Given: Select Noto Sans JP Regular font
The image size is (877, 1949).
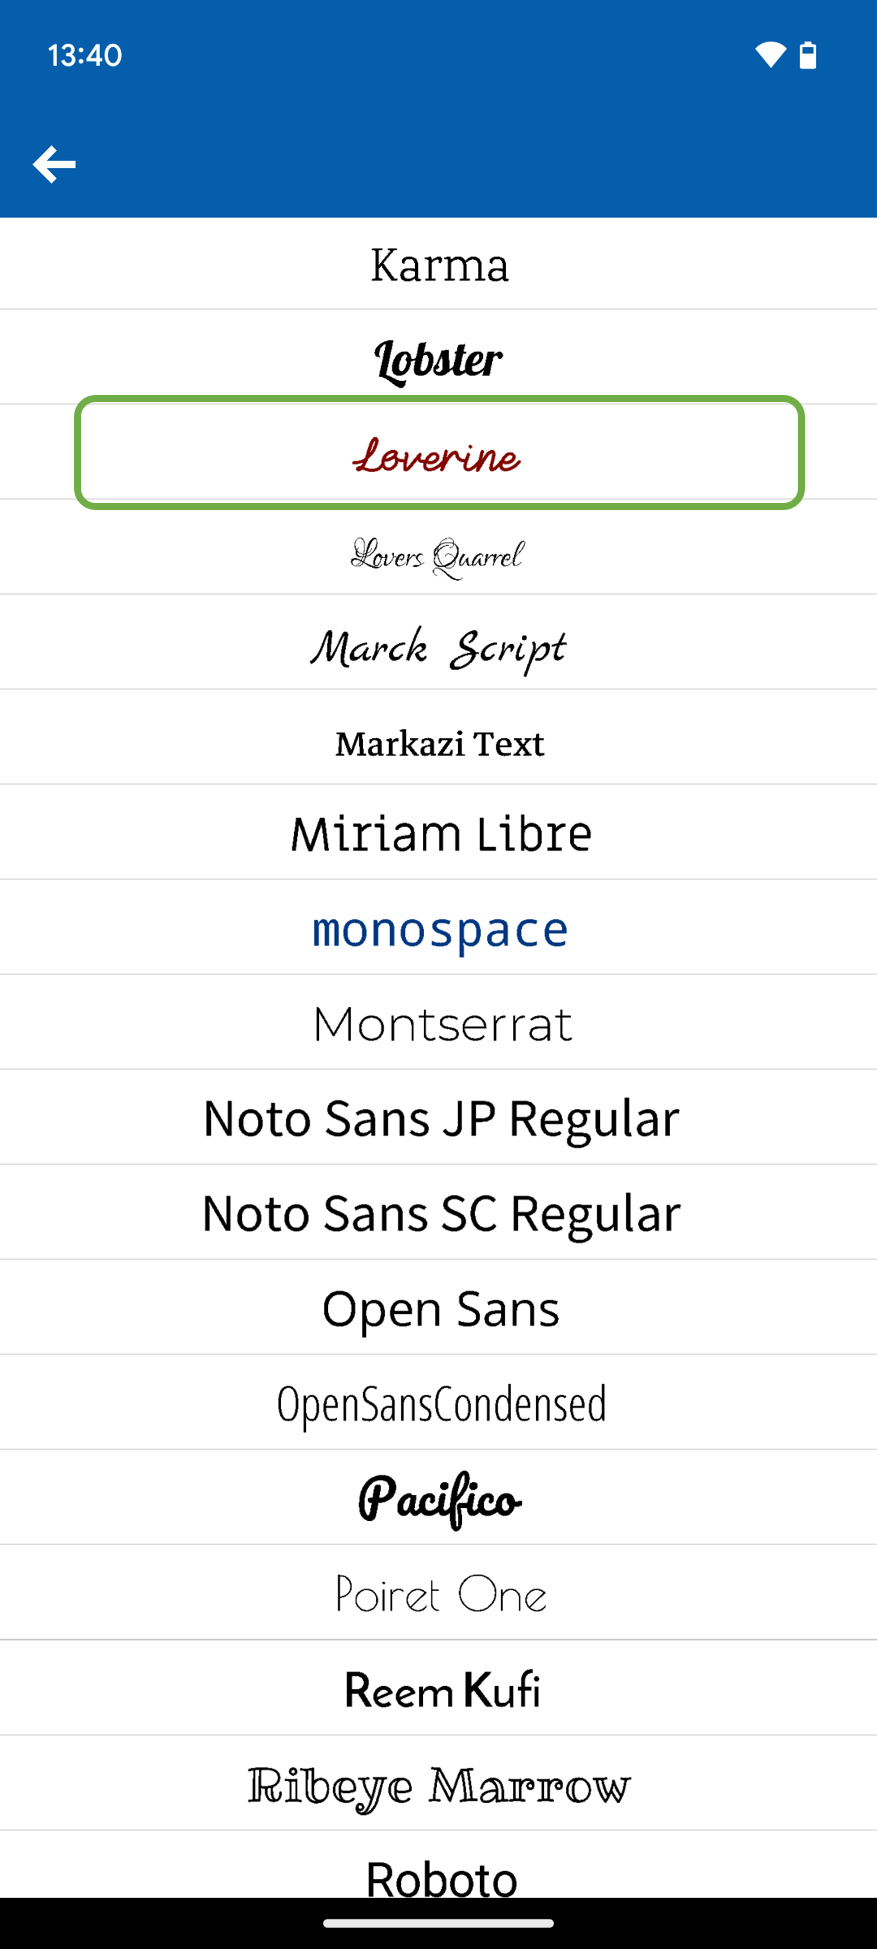Looking at the screenshot, I should click(439, 1118).
